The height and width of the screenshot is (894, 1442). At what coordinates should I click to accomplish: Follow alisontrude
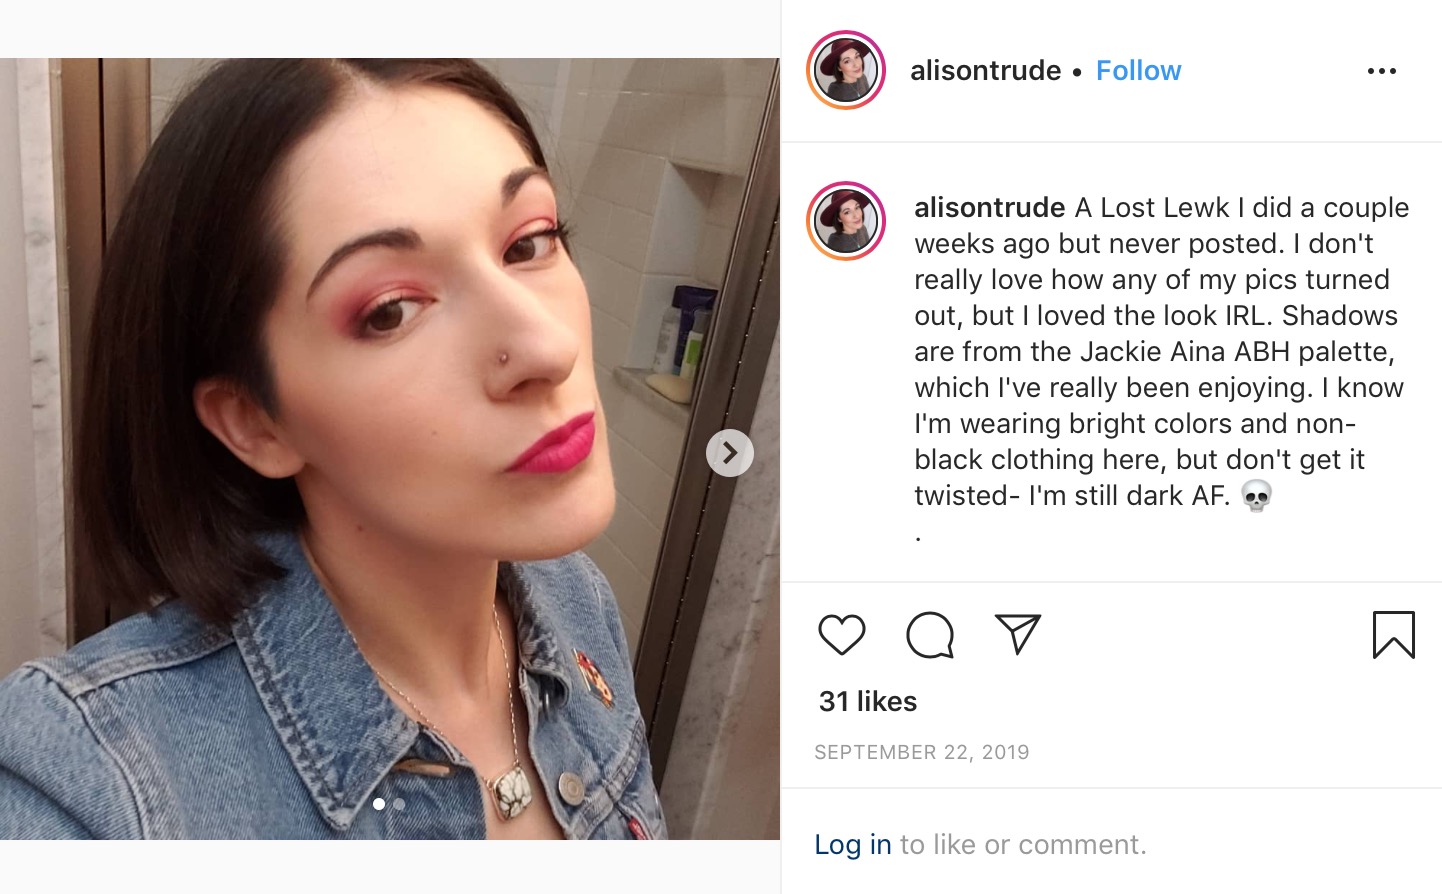pyautogui.click(x=1138, y=71)
